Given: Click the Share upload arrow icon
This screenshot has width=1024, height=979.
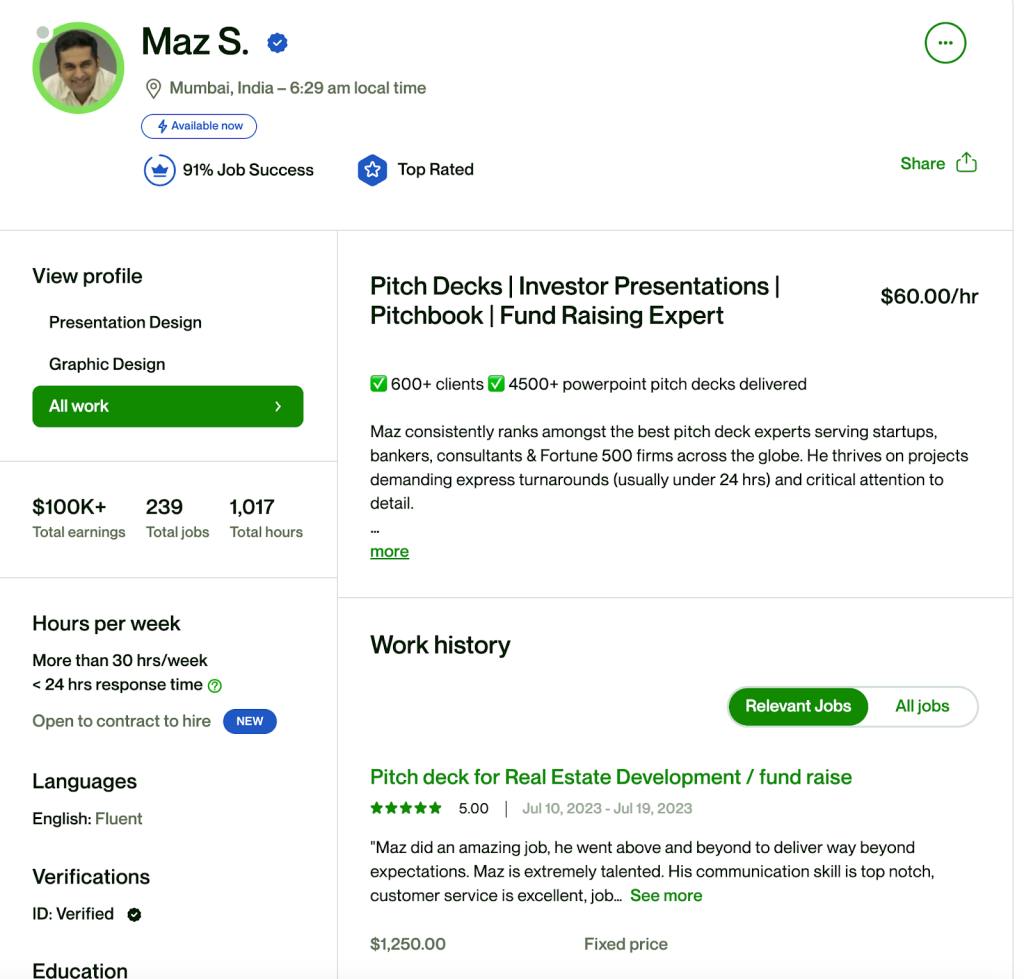Looking at the screenshot, I should 966,163.
